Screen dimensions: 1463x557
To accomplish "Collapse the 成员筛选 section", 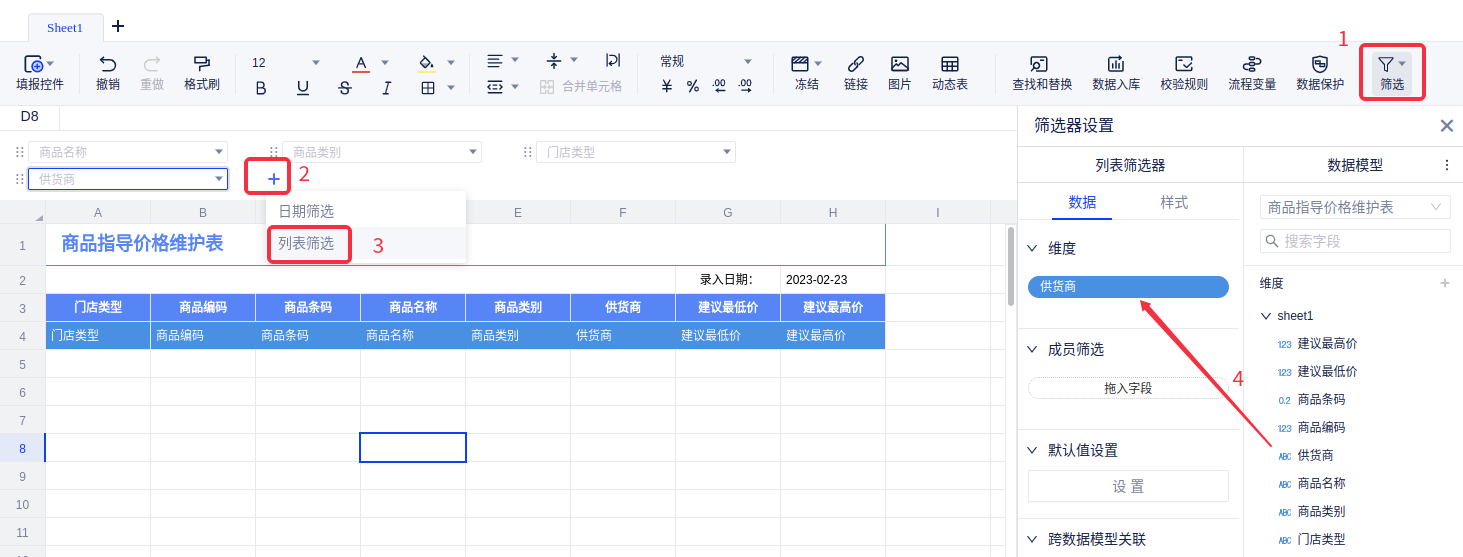I will click(x=1033, y=349).
